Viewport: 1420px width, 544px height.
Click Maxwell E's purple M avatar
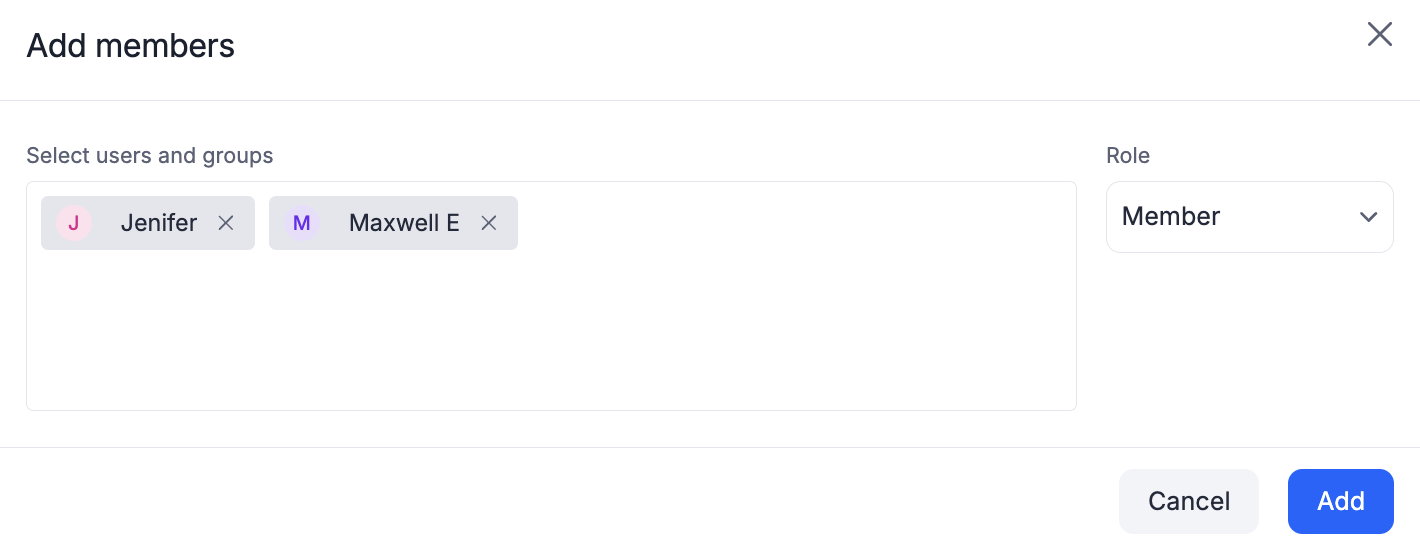point(301,223)
